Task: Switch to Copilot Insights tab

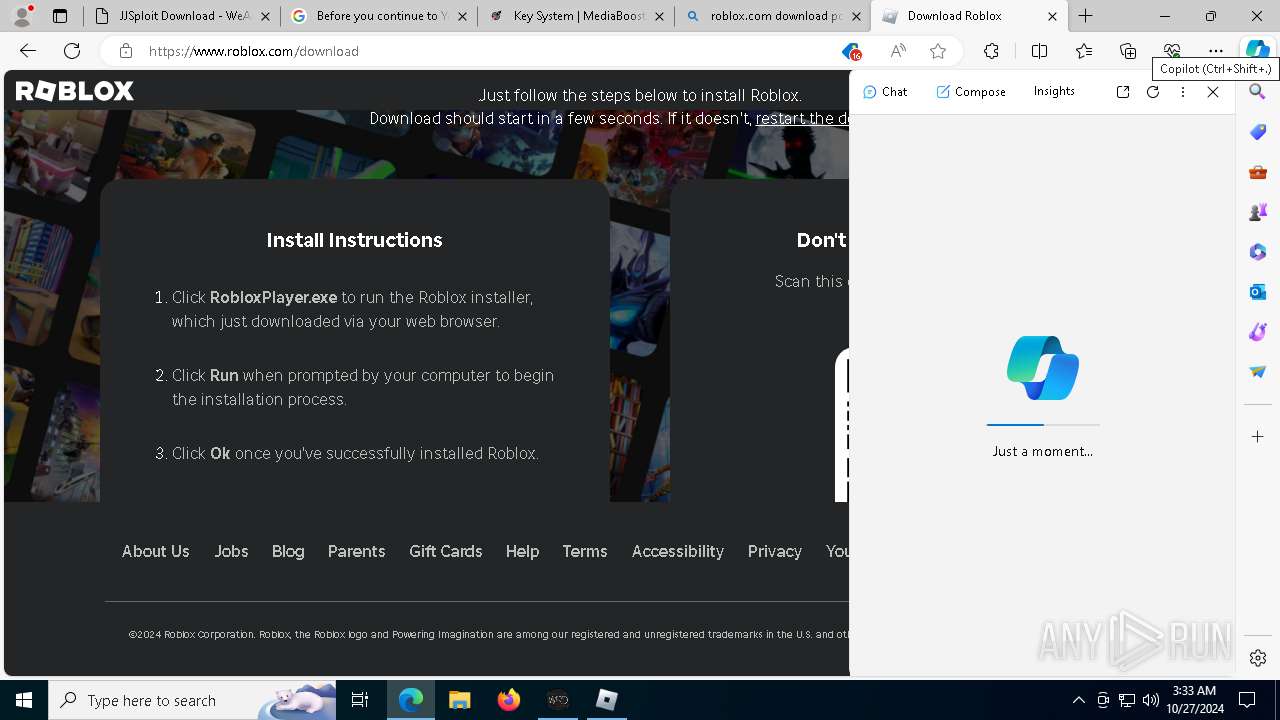Action: click(1054, 91)
